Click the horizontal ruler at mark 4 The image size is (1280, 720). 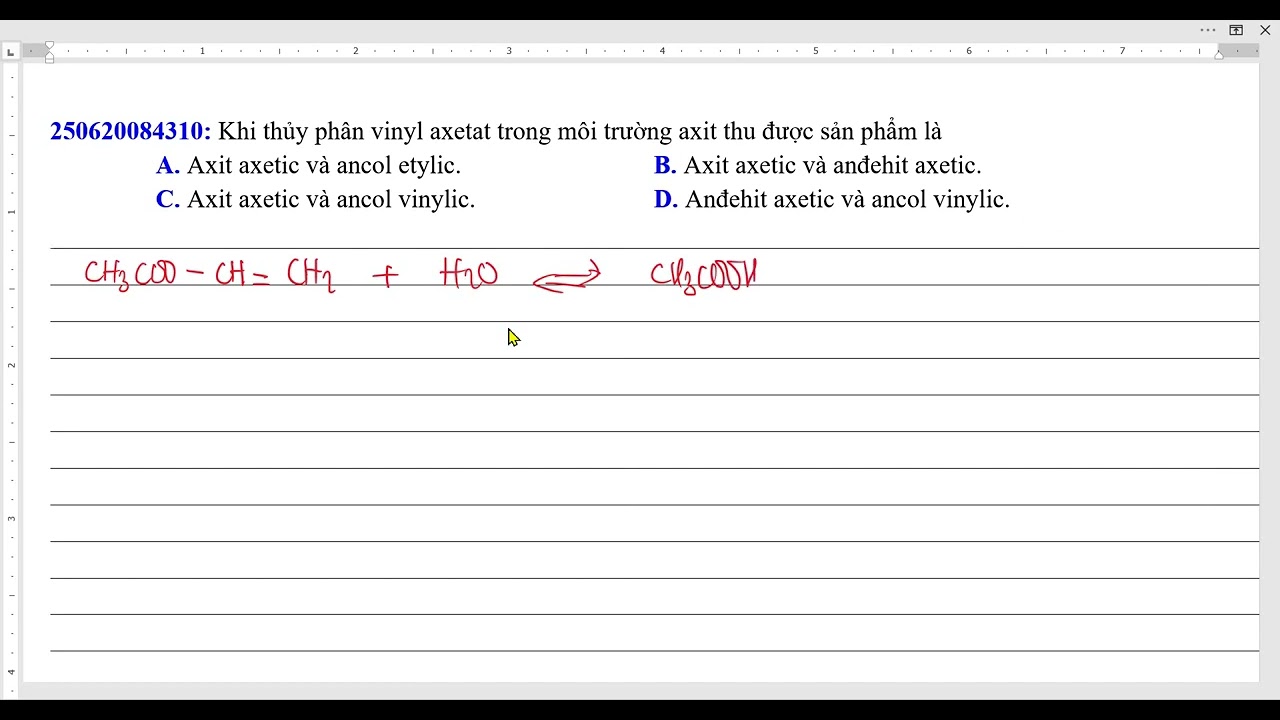click(x=662, y=51)
